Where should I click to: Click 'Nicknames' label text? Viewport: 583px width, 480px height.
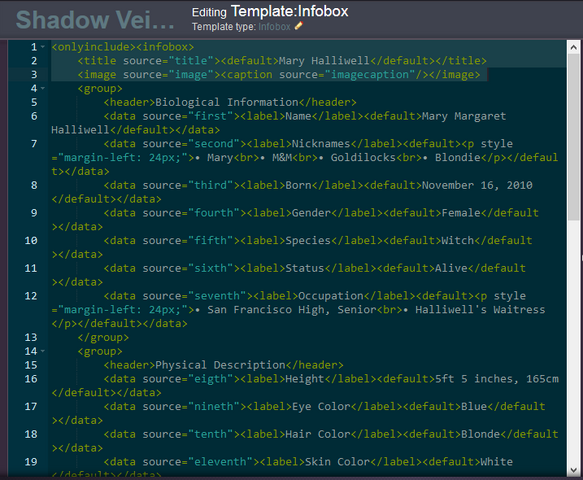click(x=321, y=144)
